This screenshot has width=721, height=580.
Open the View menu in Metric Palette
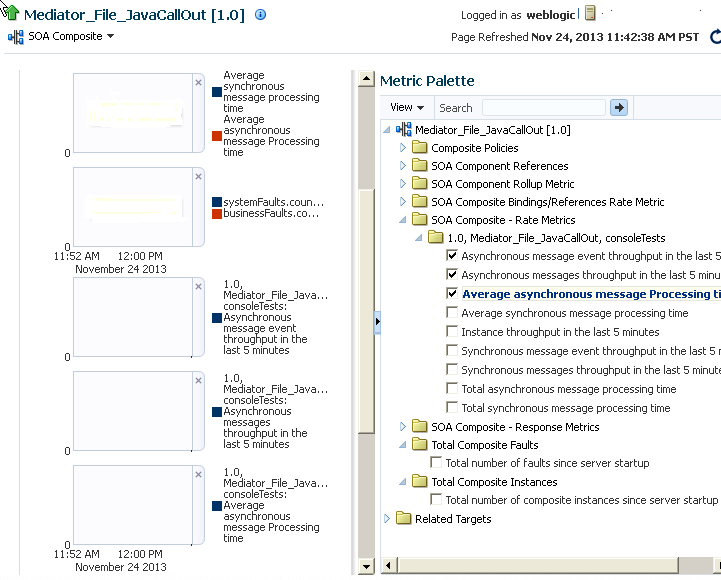tap(406, 107)
